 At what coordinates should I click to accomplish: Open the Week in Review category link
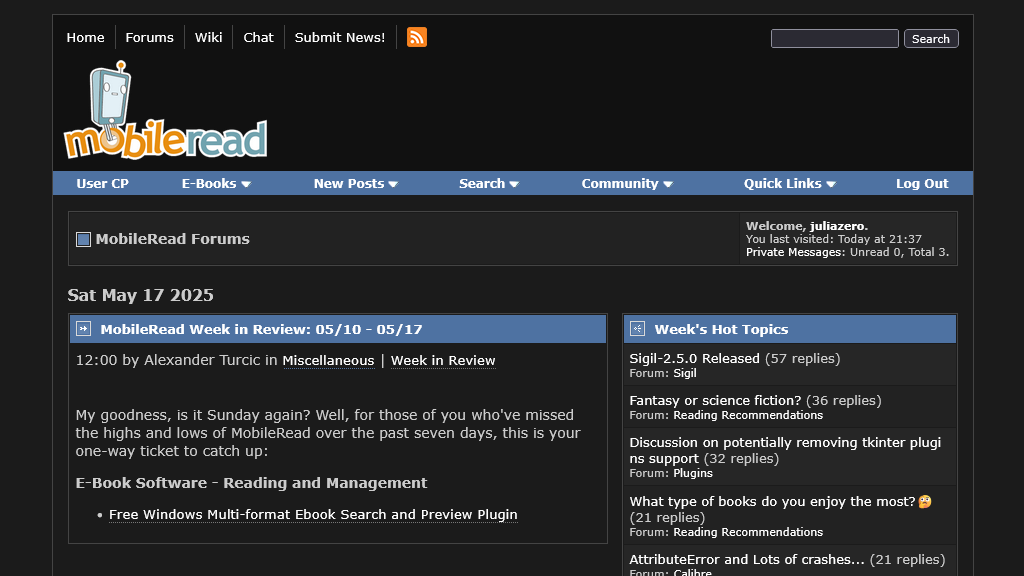tap(443, 360)
